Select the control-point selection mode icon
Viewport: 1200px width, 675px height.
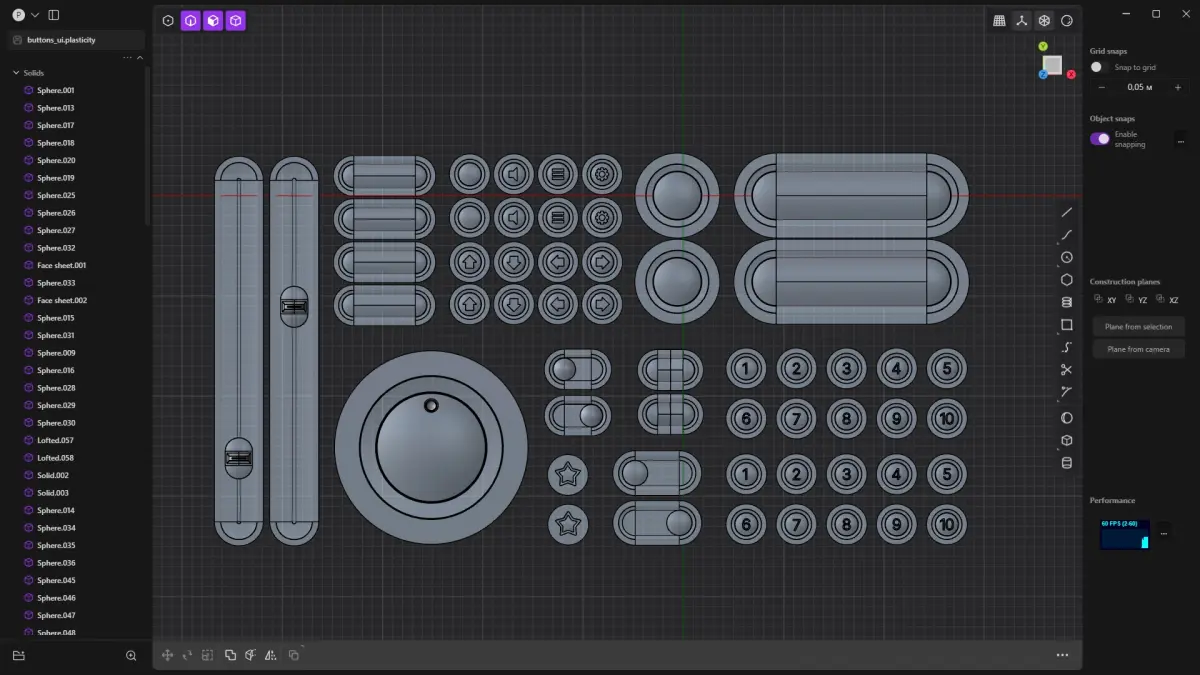[x=168, y=20]
